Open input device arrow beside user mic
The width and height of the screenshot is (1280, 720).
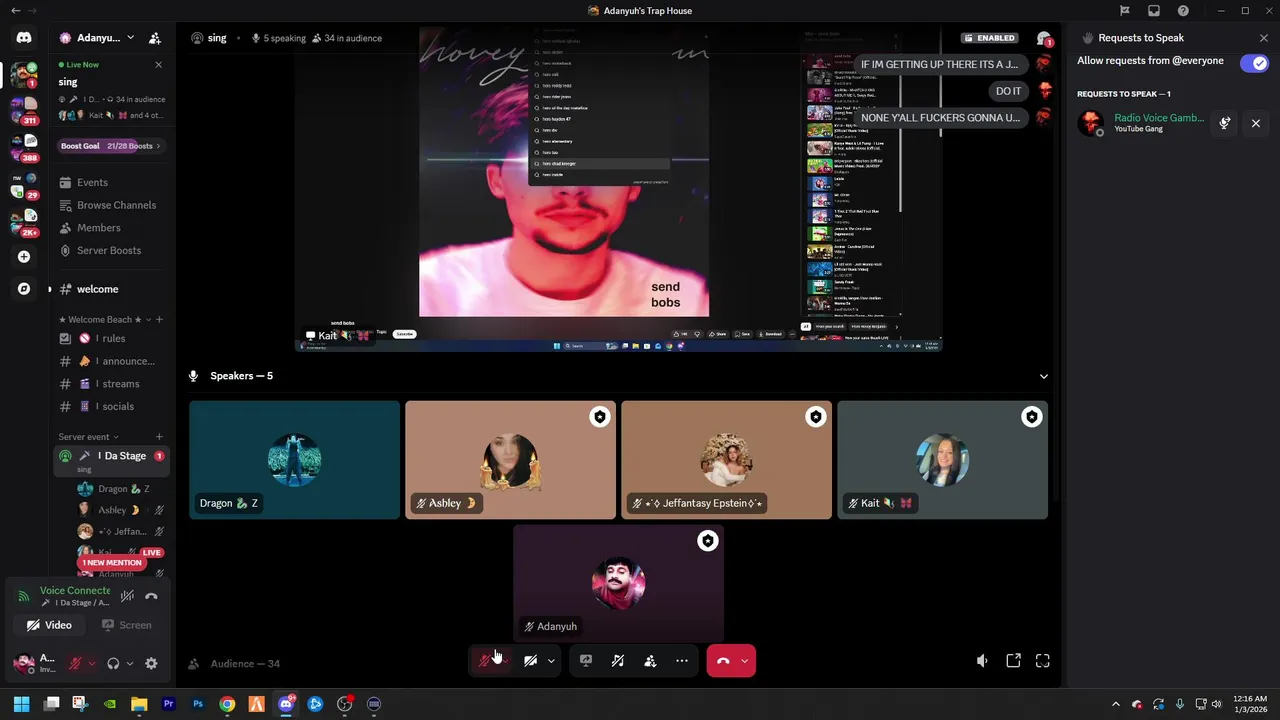(x=91, y=664)
